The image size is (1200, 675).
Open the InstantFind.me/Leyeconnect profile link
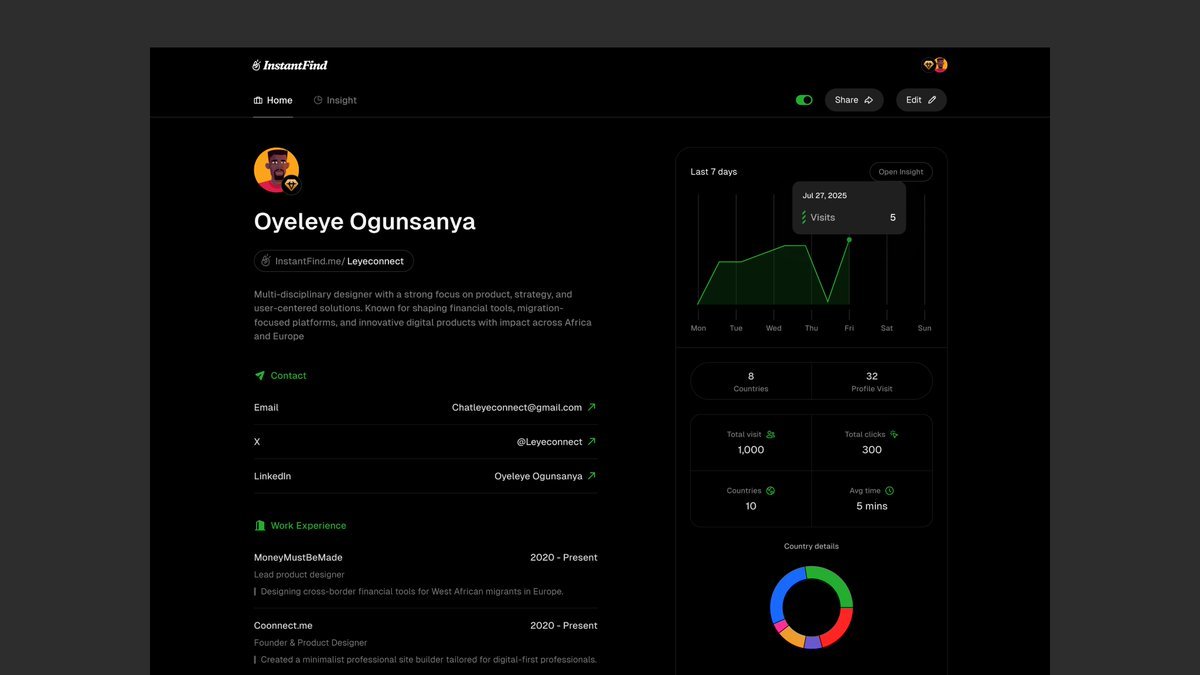(x=334, y=261)
